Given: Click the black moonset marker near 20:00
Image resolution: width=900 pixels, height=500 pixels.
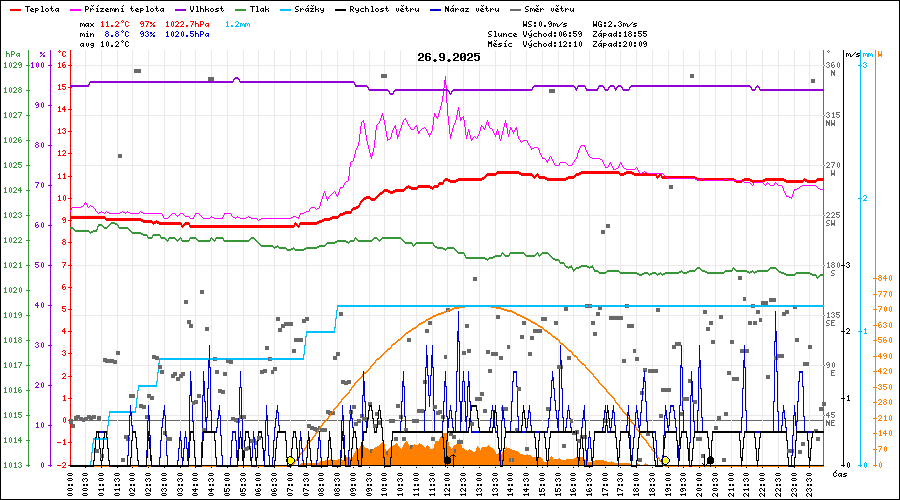Looking at the screenshot, I should tap(711, 461).
